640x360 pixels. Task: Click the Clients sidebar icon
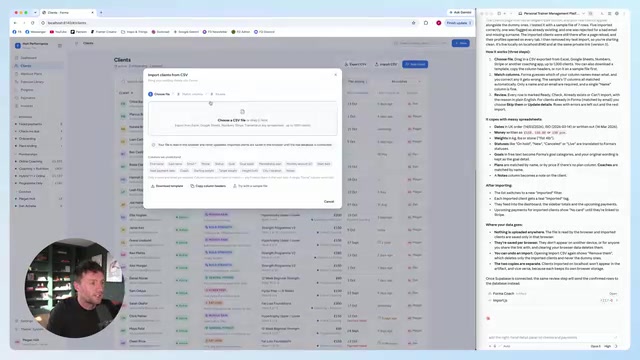pos(17,66)
